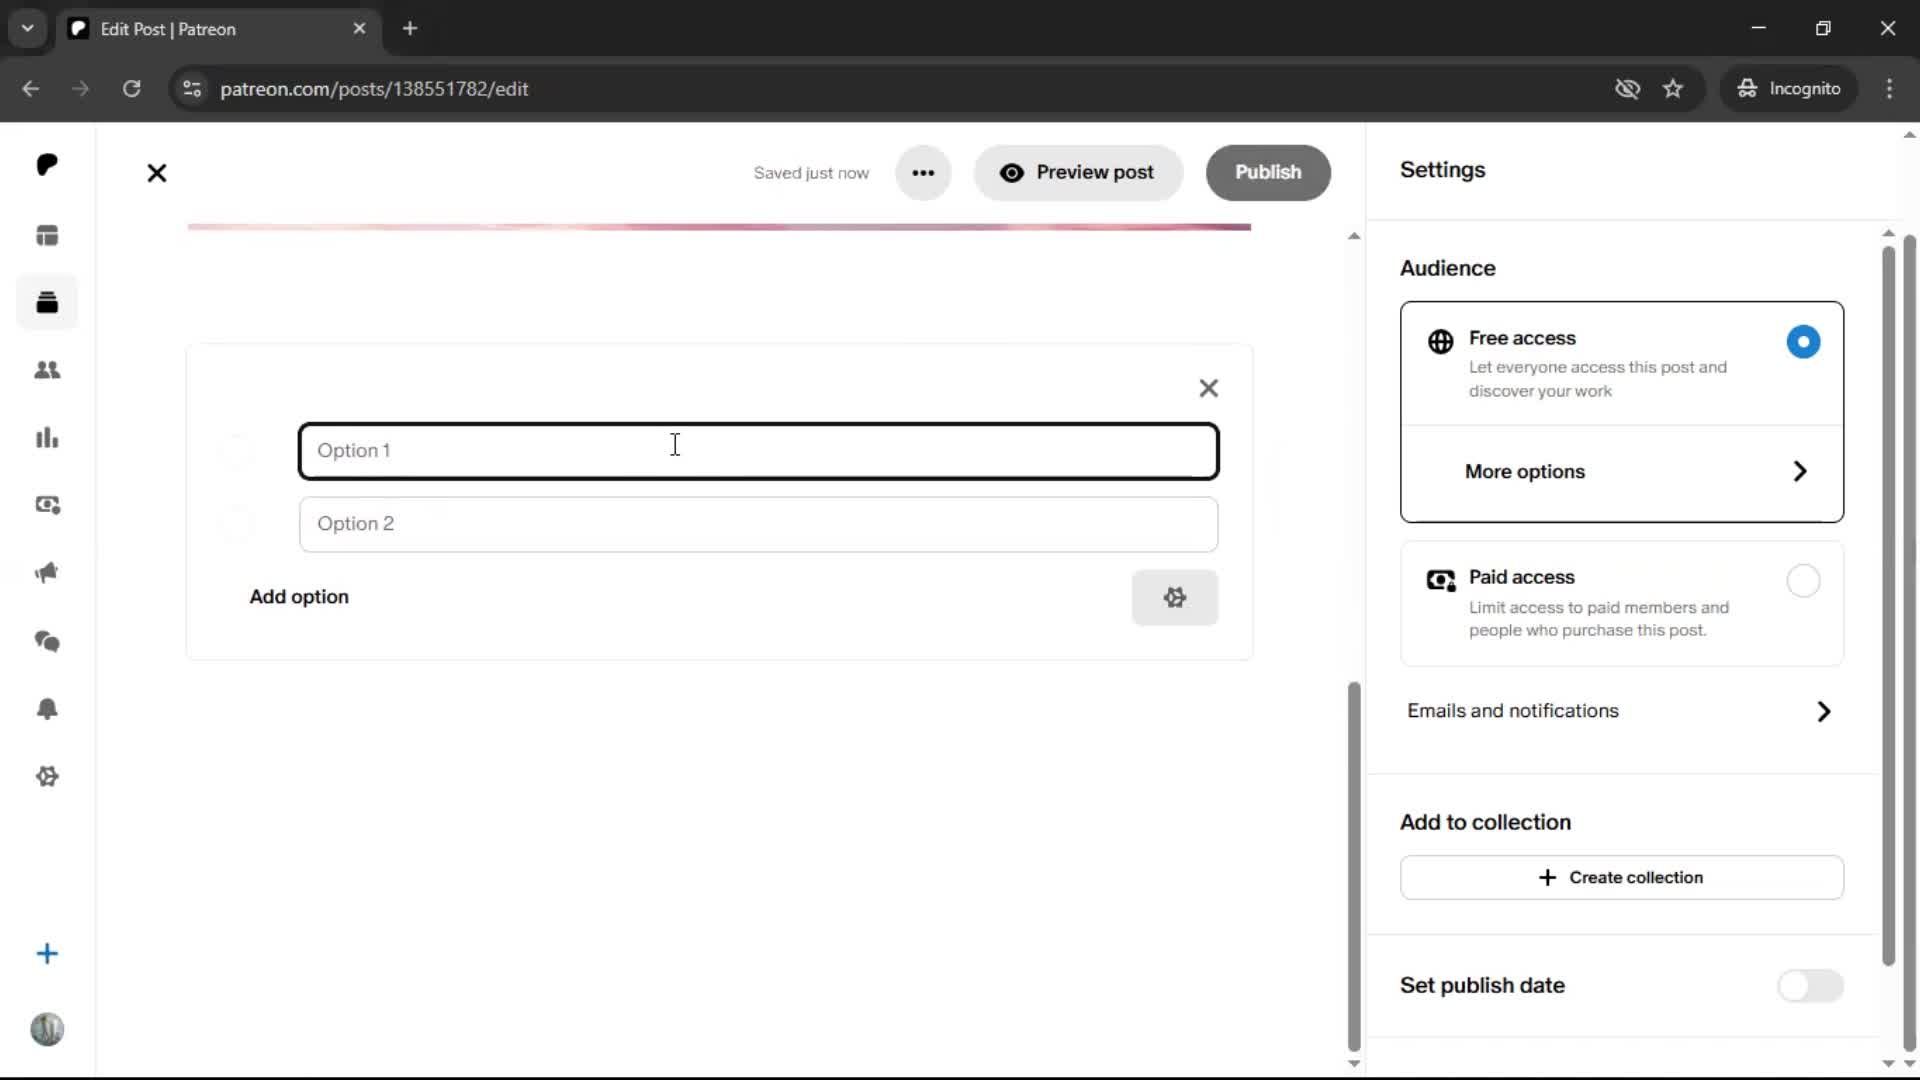
Task: Click the address bar URL
Action: (x=374, y=89)
